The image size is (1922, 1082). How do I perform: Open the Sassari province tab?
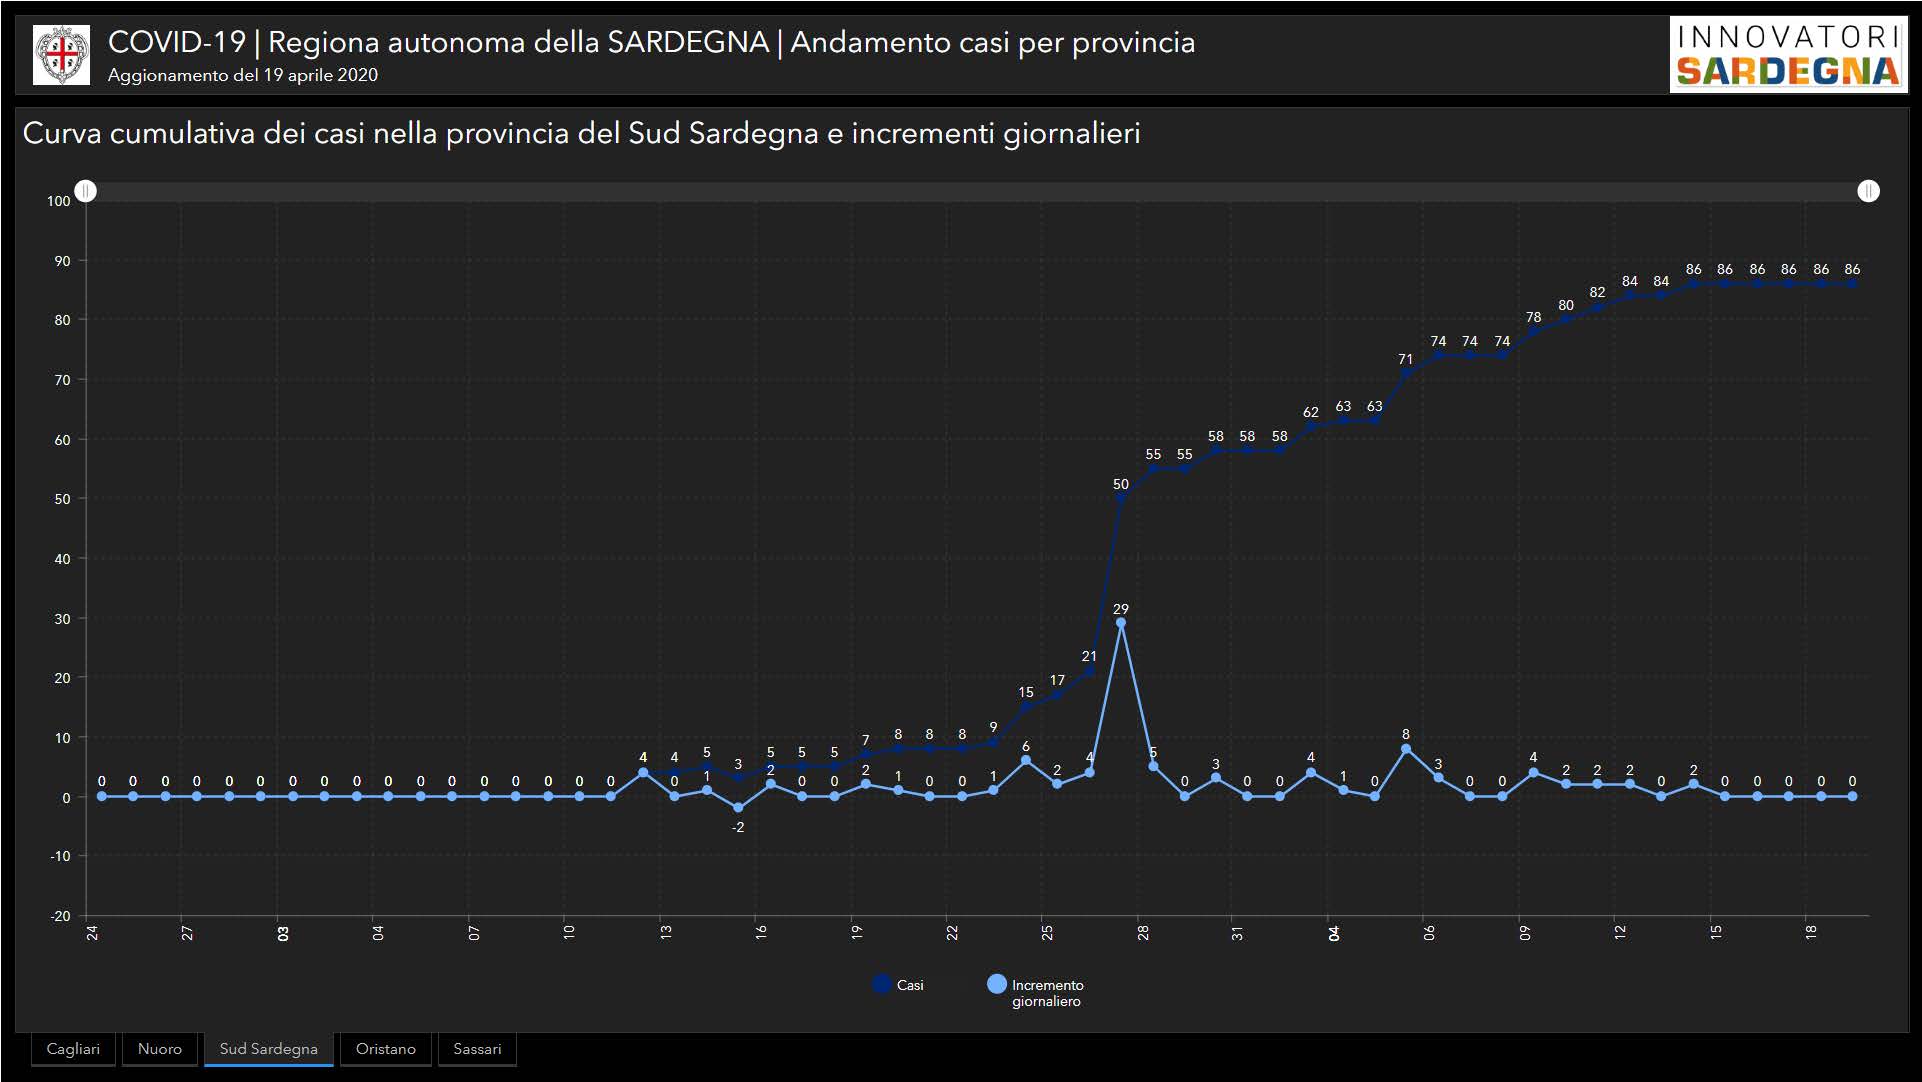tap(477, 1049)
